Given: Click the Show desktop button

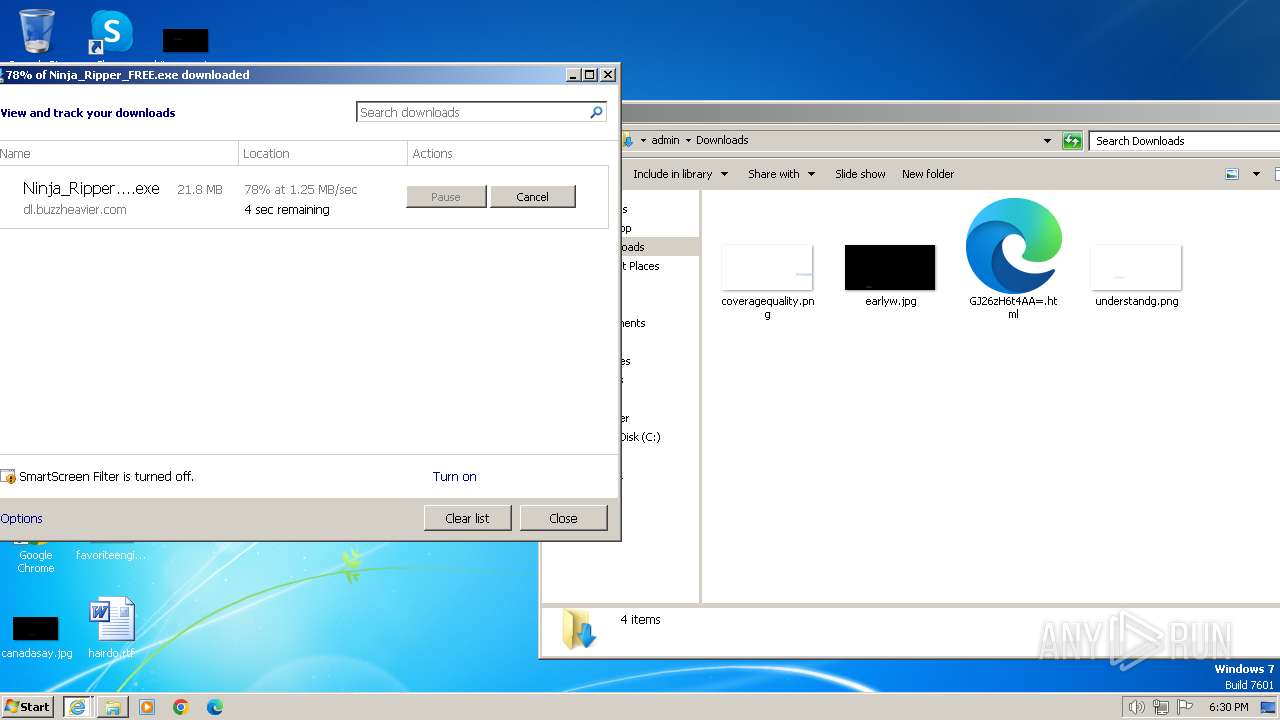Looking at the screenshot, I should 1270,707.
